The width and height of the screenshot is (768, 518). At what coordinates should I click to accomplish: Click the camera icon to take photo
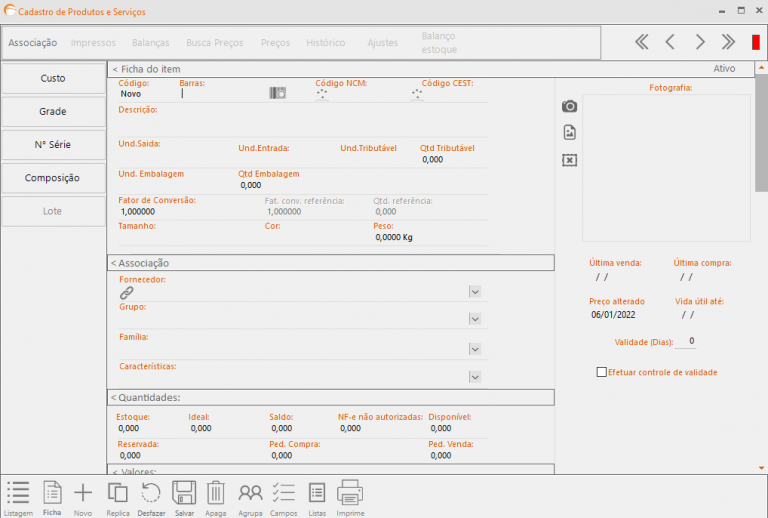click(x=569, y=106)
